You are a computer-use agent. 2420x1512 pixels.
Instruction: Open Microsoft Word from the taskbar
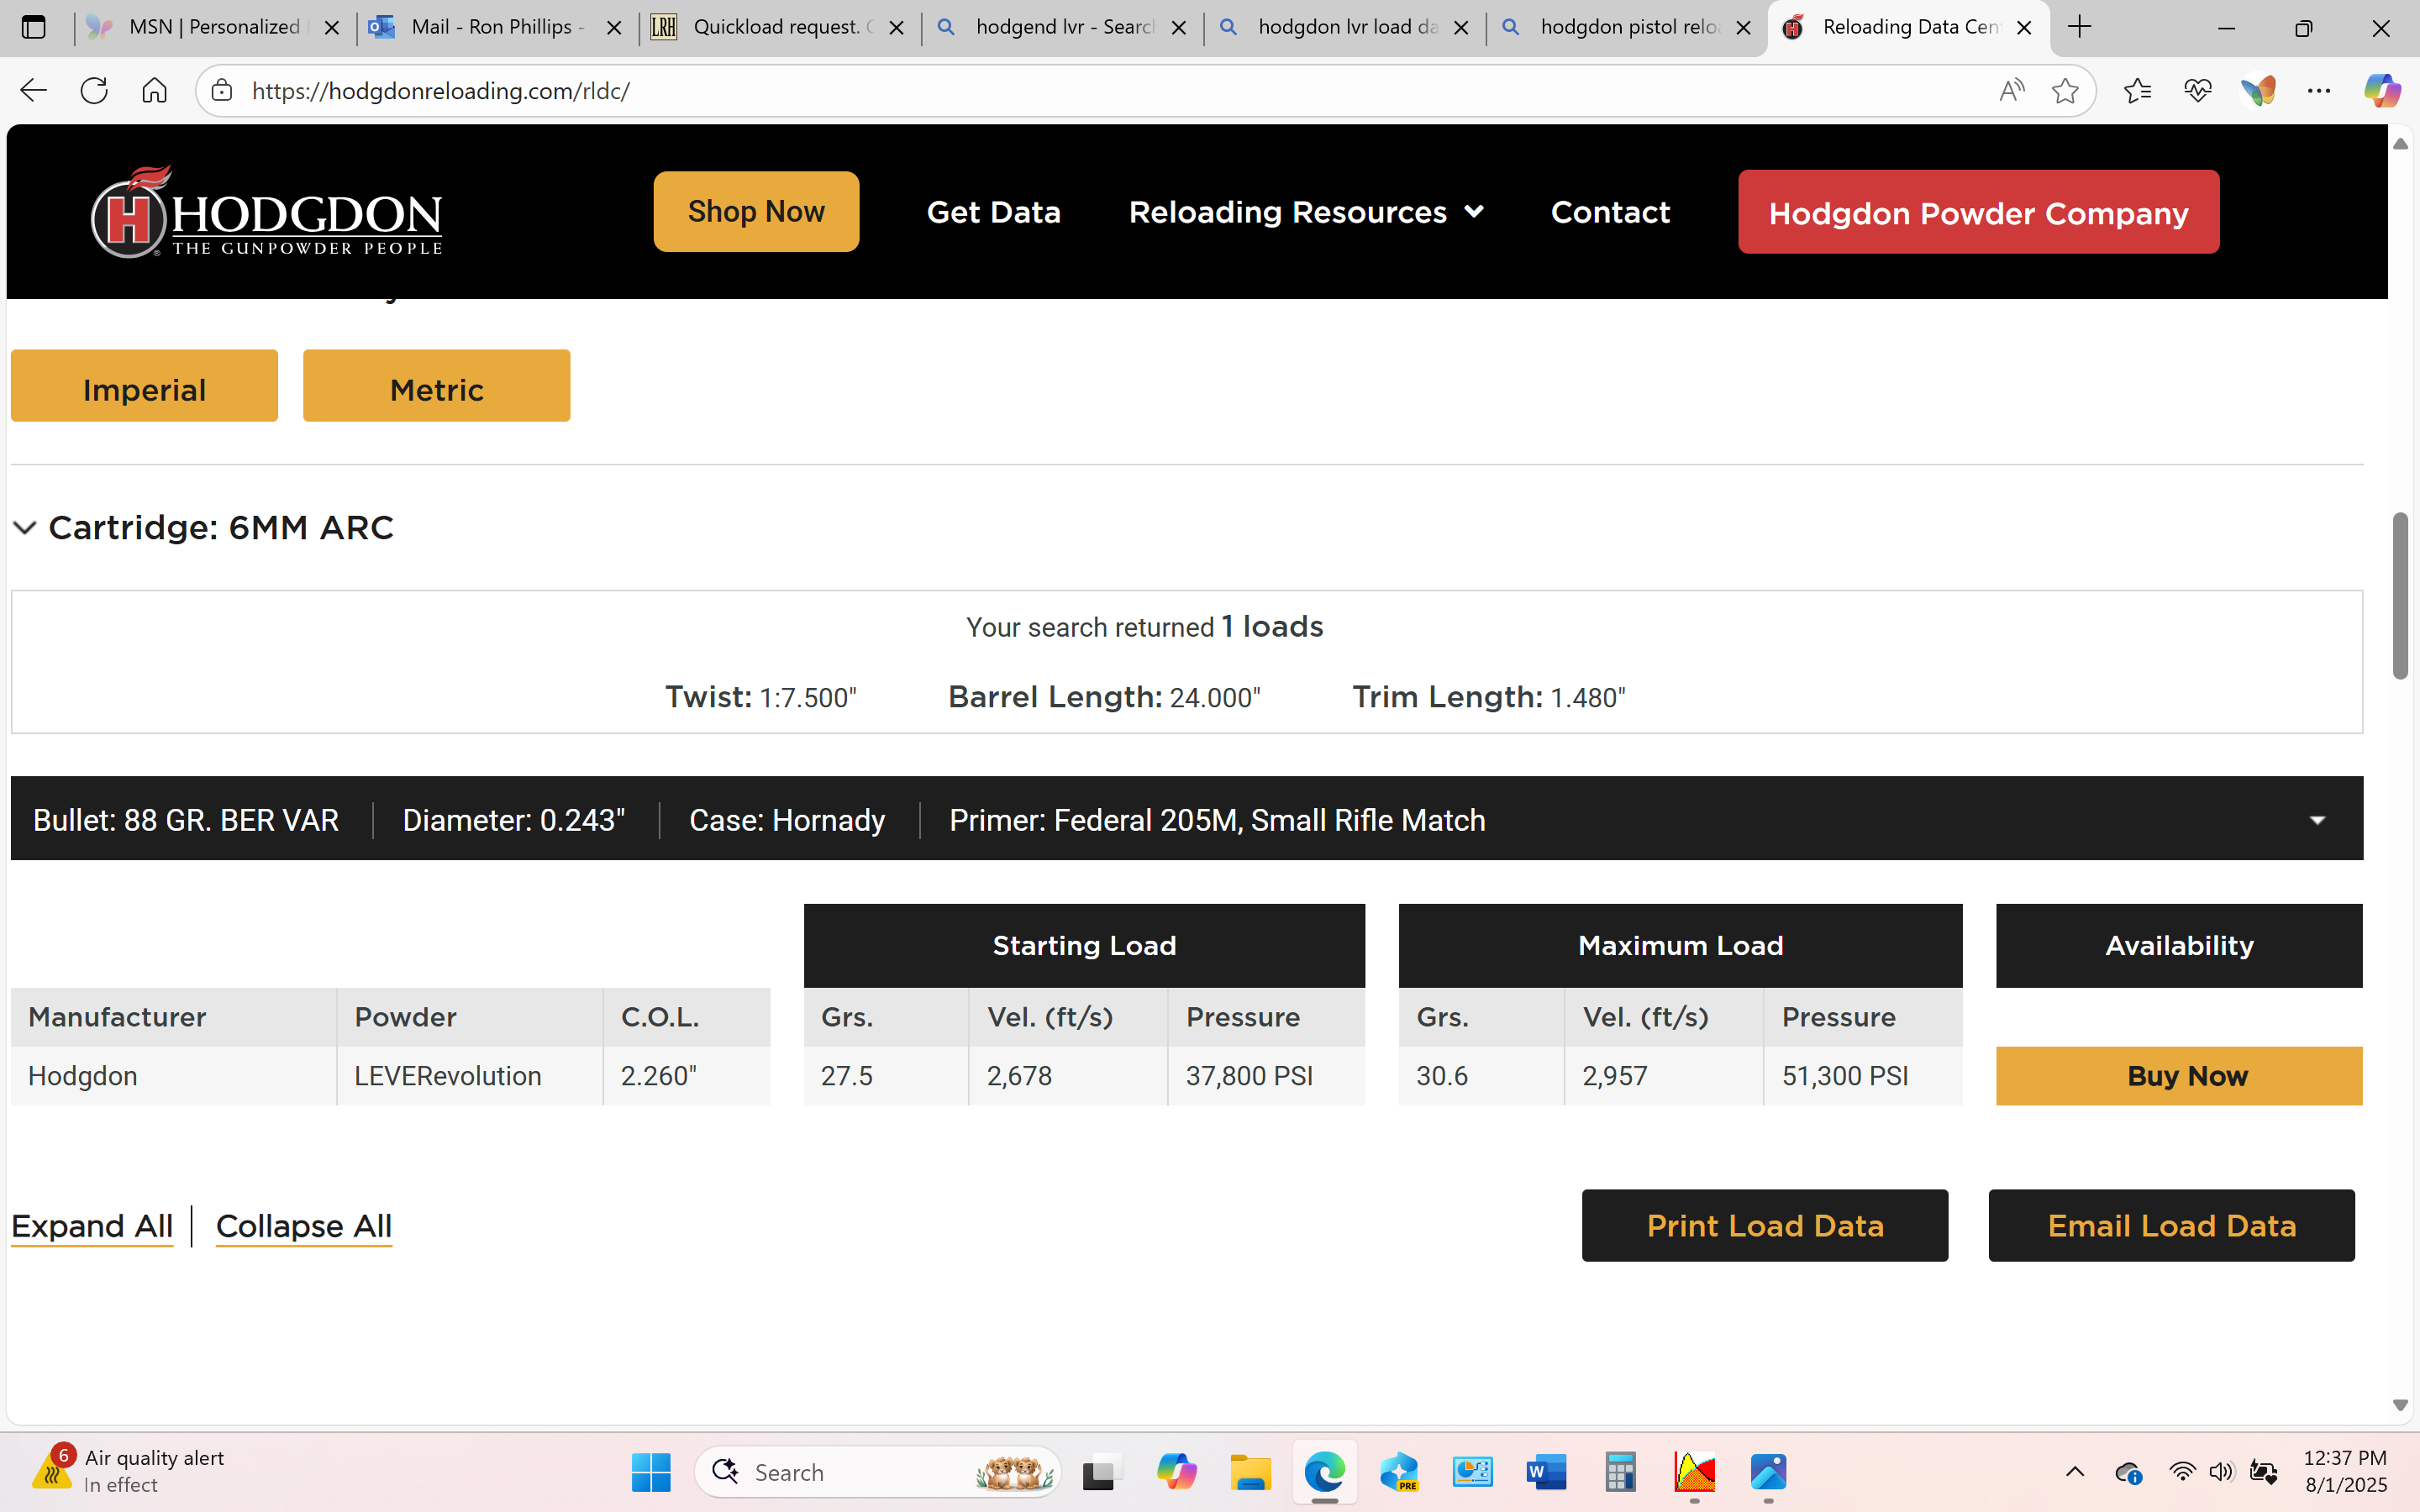tap(1546, 1472)
